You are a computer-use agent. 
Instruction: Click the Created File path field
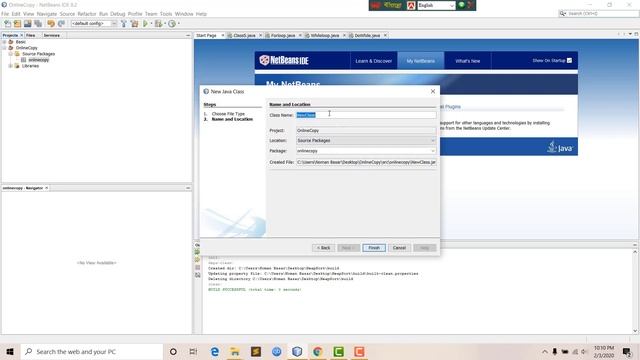366,162
